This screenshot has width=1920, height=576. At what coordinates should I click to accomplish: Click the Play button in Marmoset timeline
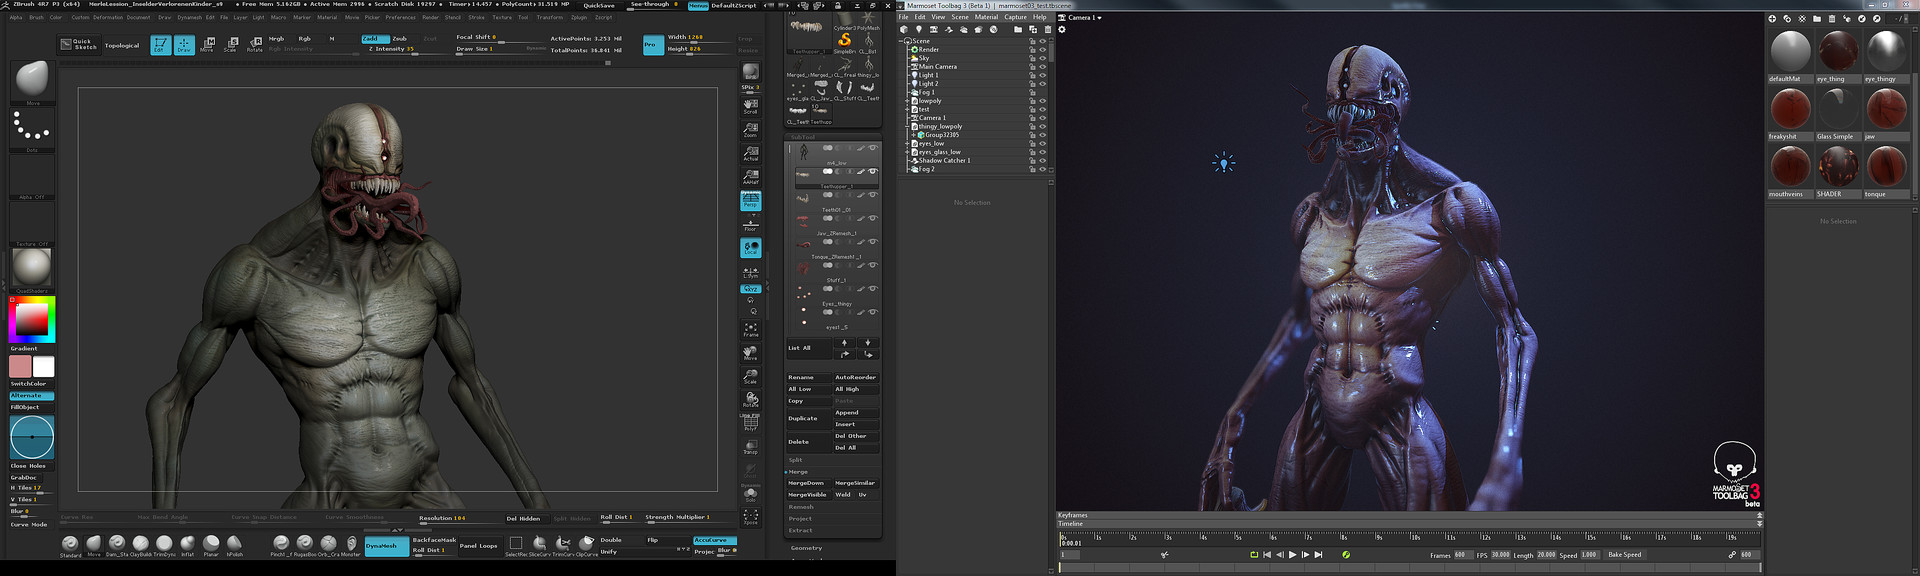pos(1292,554)
